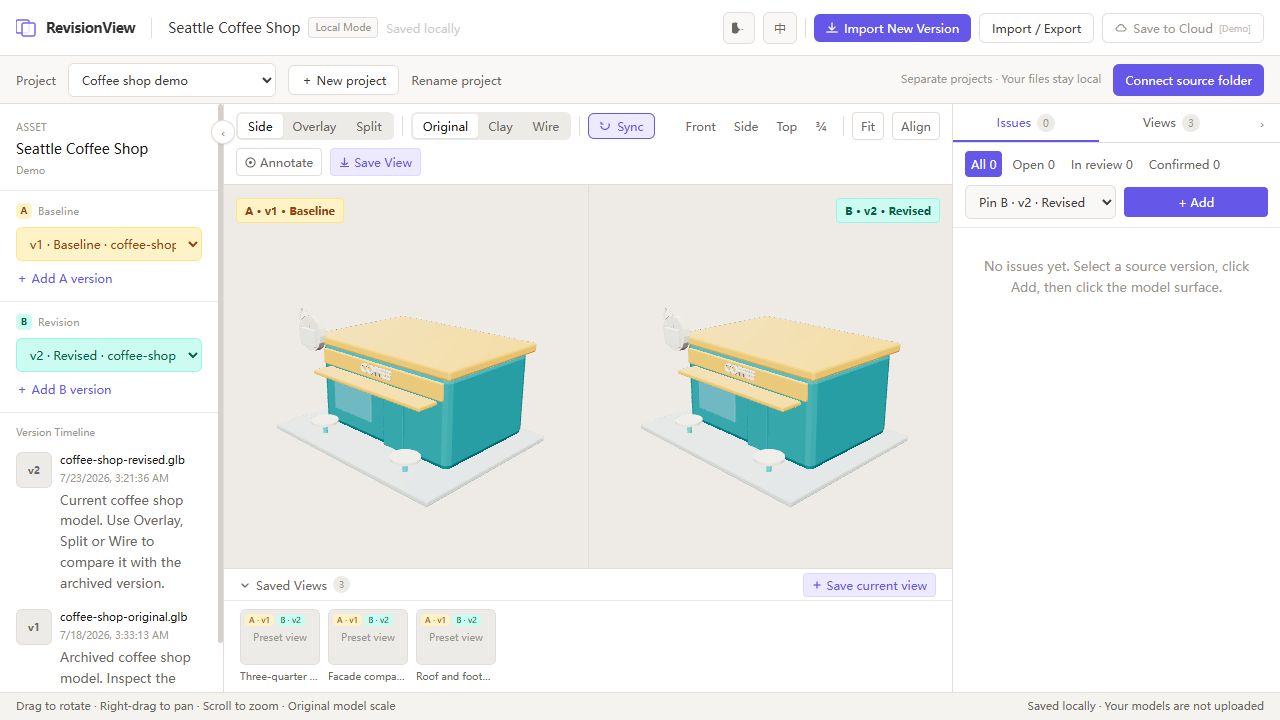This screenshot has width=1280, height=720.
Task: Open the Issues tab
Action: (x=1025, y=123)
